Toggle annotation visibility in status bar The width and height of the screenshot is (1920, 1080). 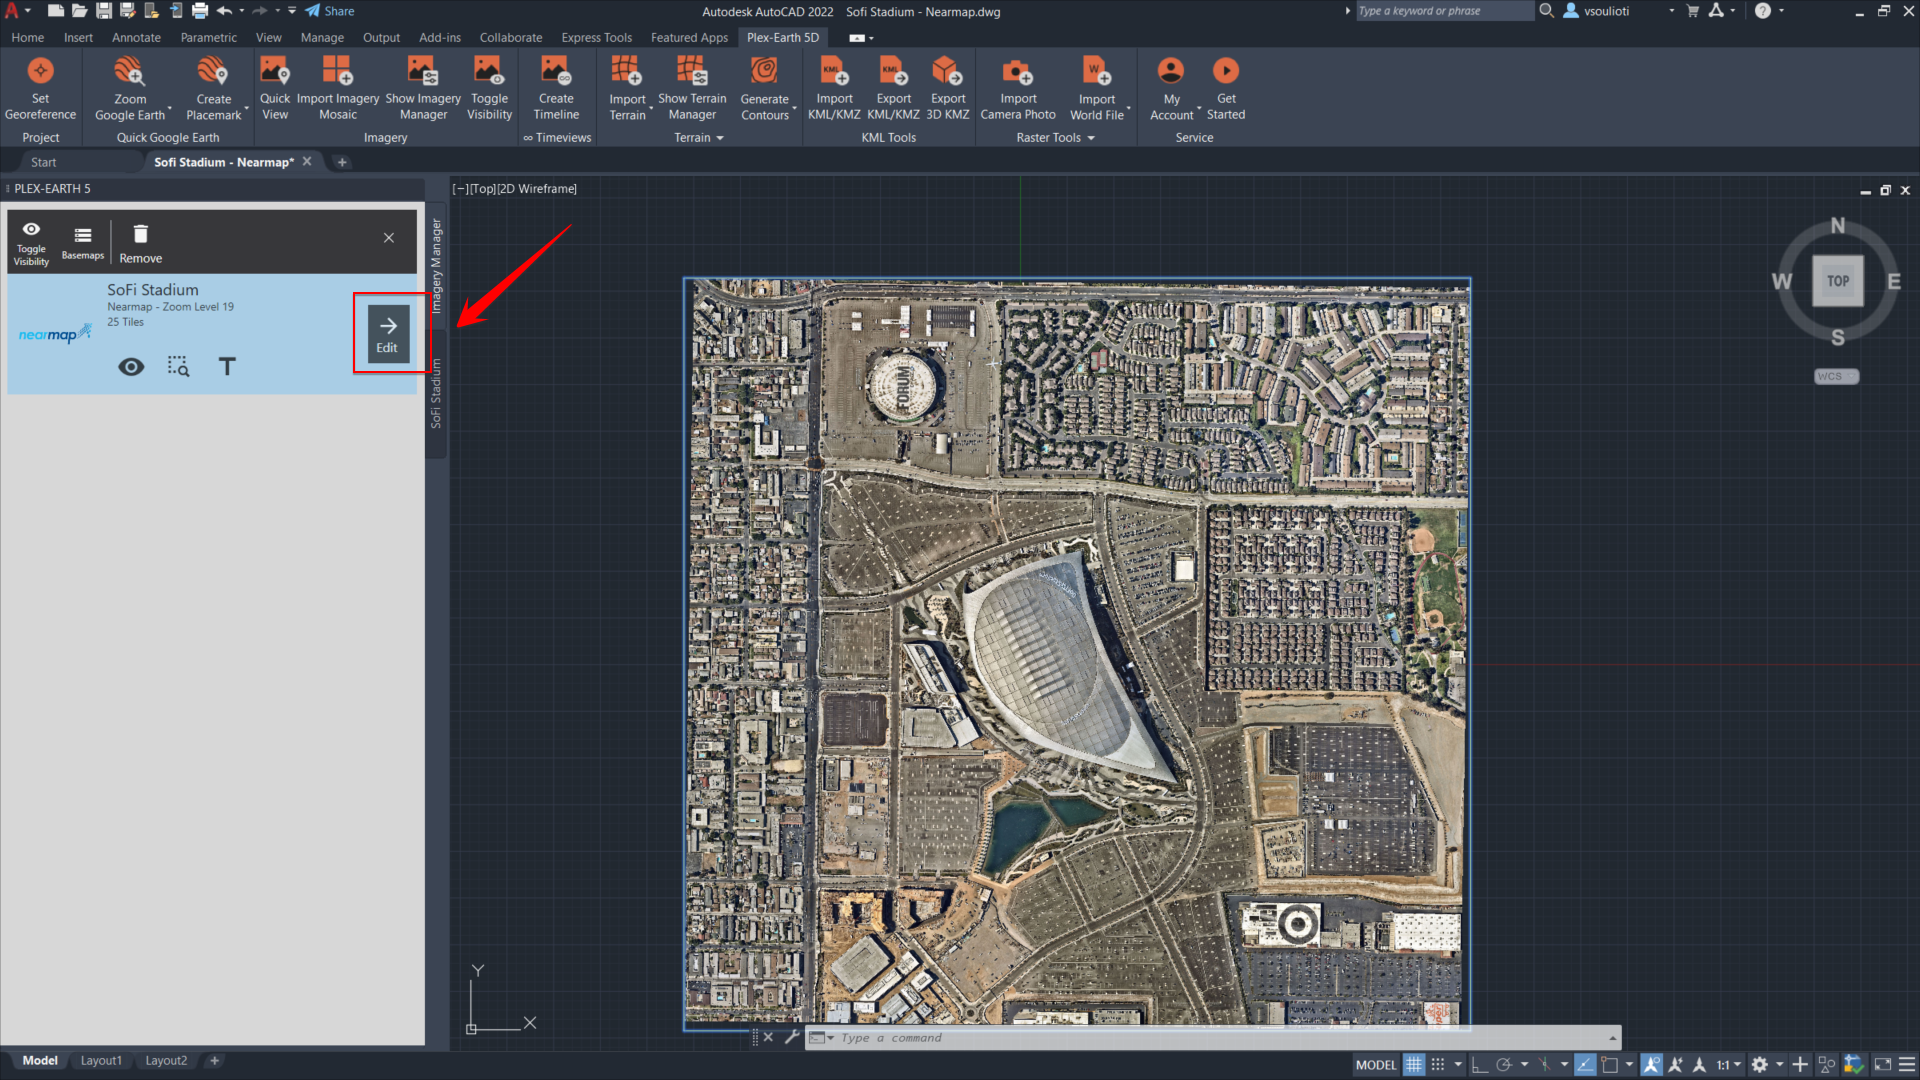tap(1651, 1065)
